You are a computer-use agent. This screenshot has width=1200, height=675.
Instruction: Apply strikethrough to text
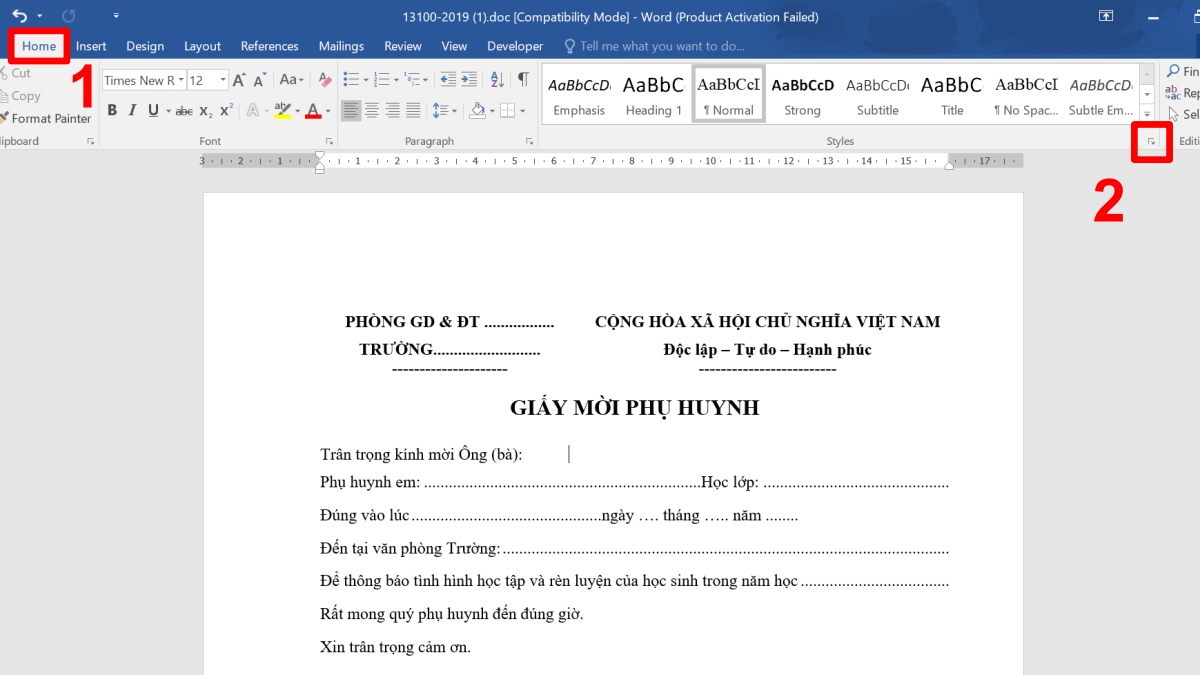coord(184,110)
